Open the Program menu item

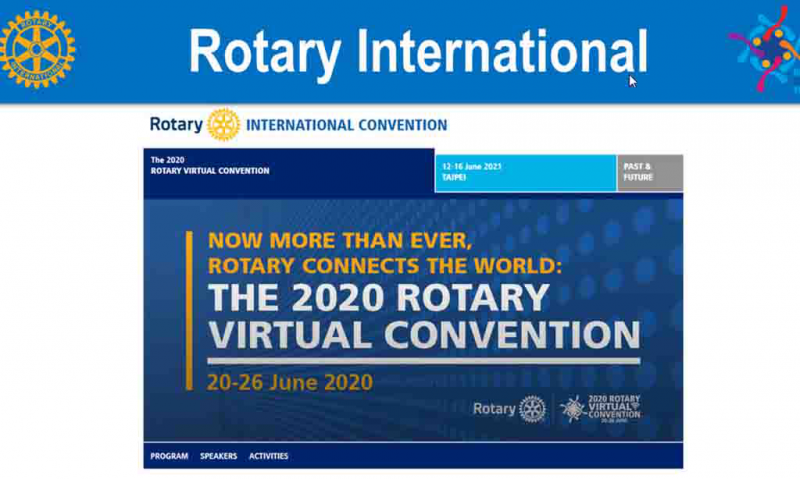(169, 456)
